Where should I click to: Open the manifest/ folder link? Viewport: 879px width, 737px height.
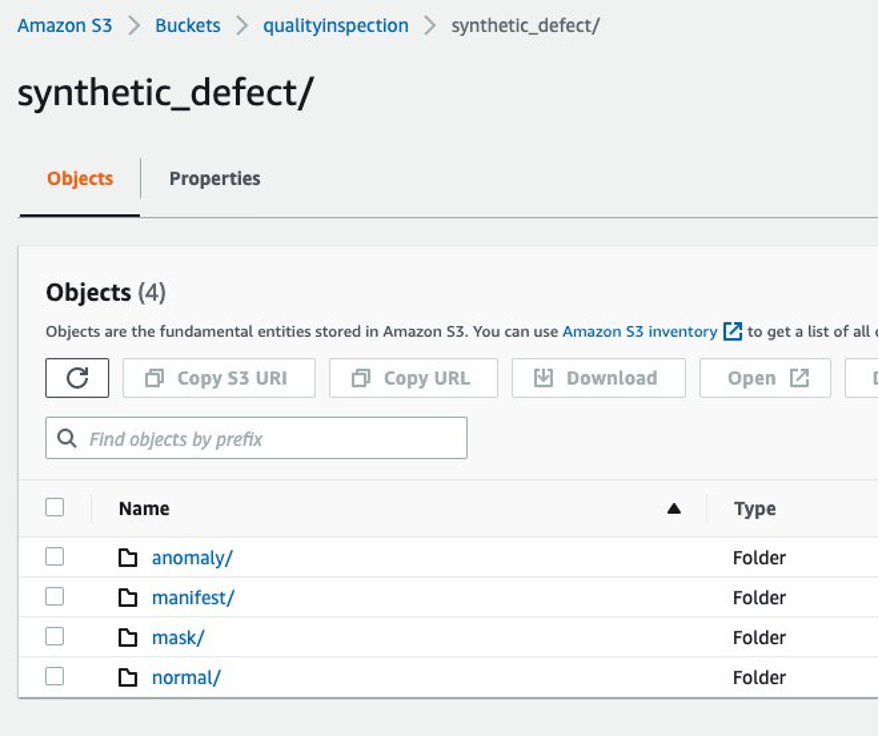click(193, 598)
